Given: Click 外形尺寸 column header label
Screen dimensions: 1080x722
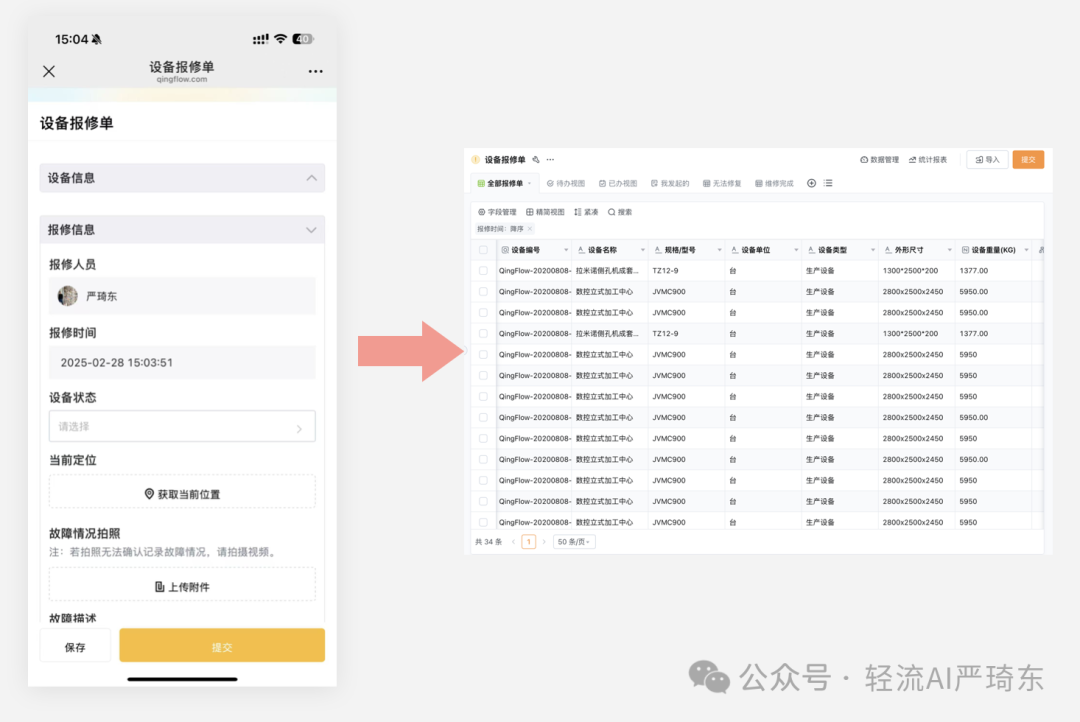Looking at the screenshot, I should pyautogui.click(x=909, y=250).
